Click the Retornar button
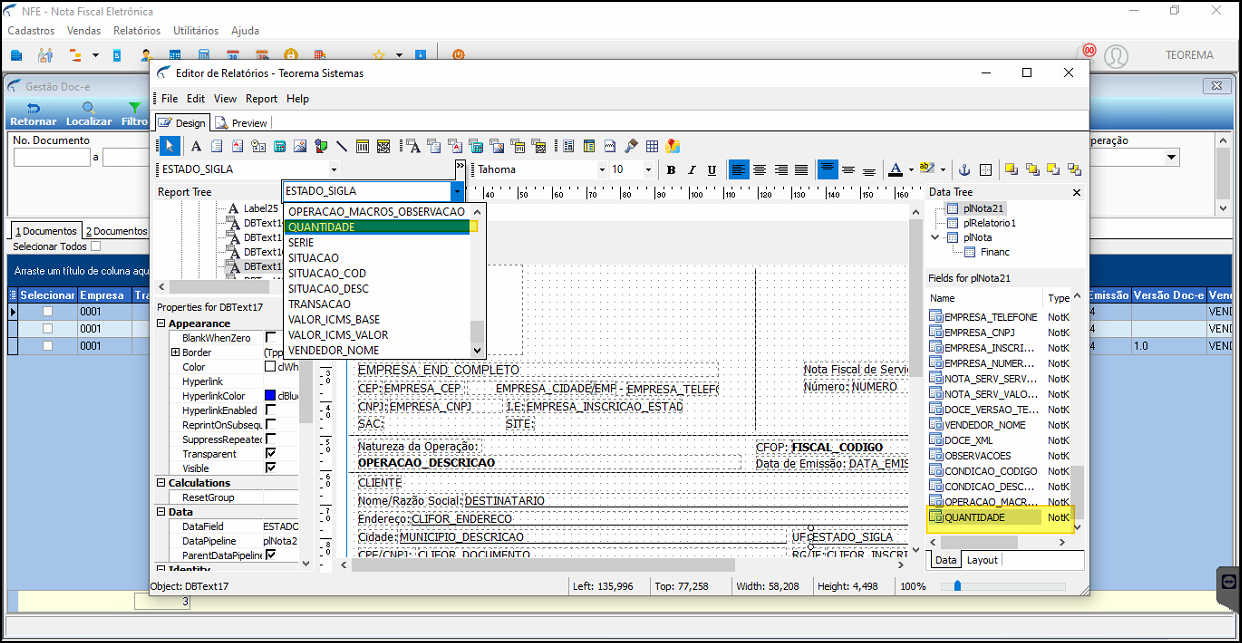 [33, 114]
